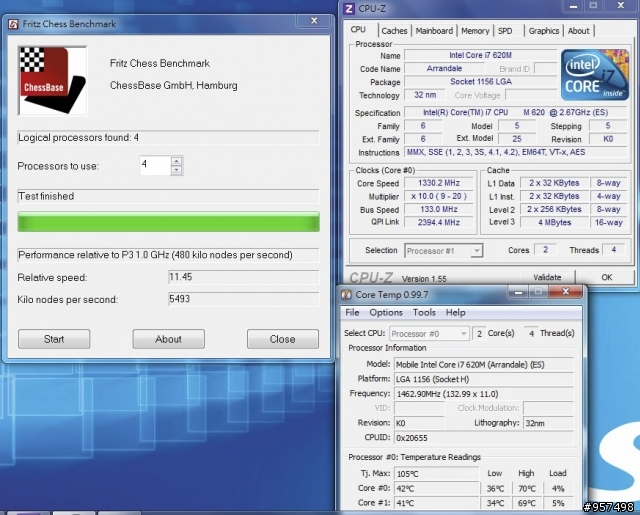
Task: Open the About tab in CPU-Z
Action: [x=578, y=31]
